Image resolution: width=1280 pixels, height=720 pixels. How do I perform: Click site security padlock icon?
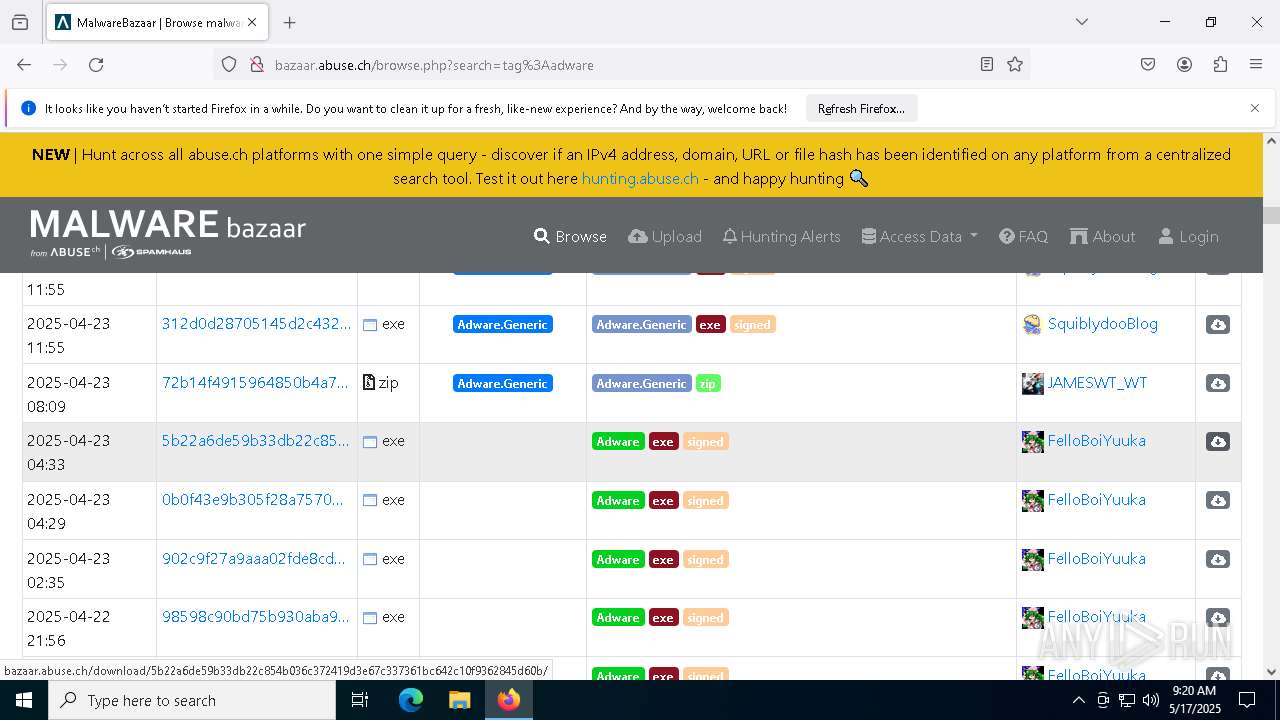(256, 64)
